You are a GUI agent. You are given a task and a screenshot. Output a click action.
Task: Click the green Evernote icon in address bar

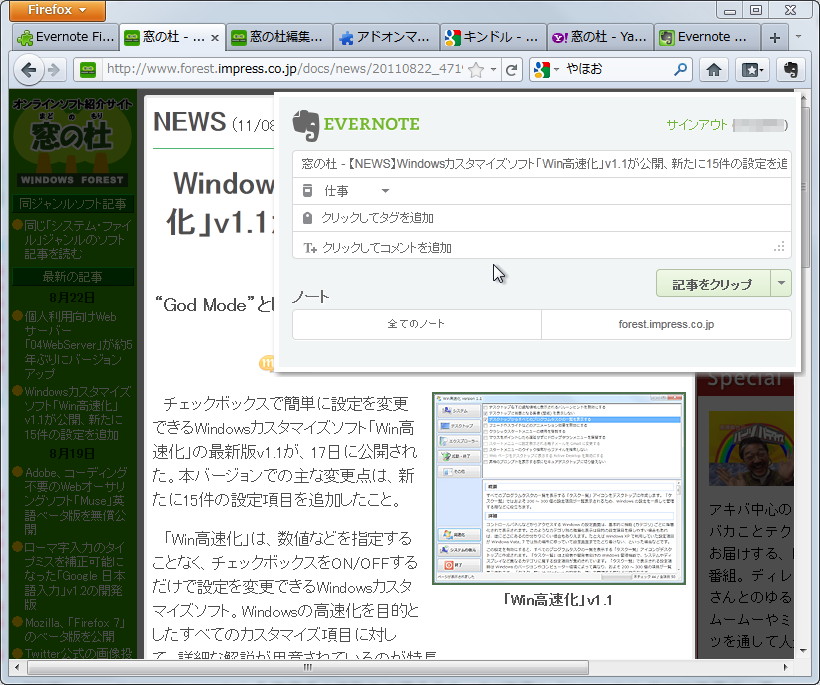click(x=90, y=70)
